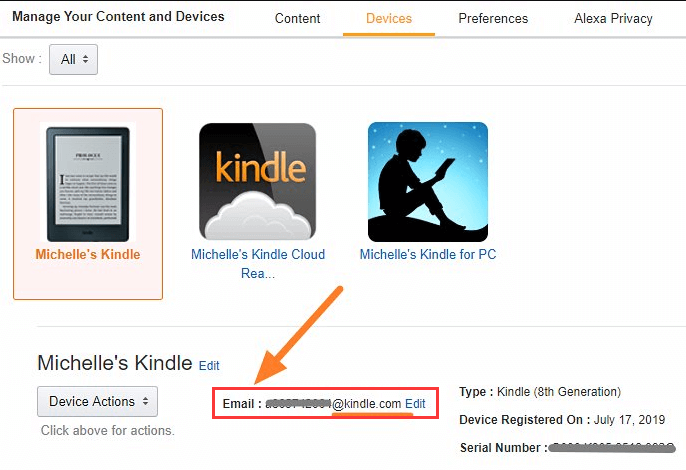Open the Preferences tab
The image size is (686, 470).
pyautogui.click(x=493, y=18)
